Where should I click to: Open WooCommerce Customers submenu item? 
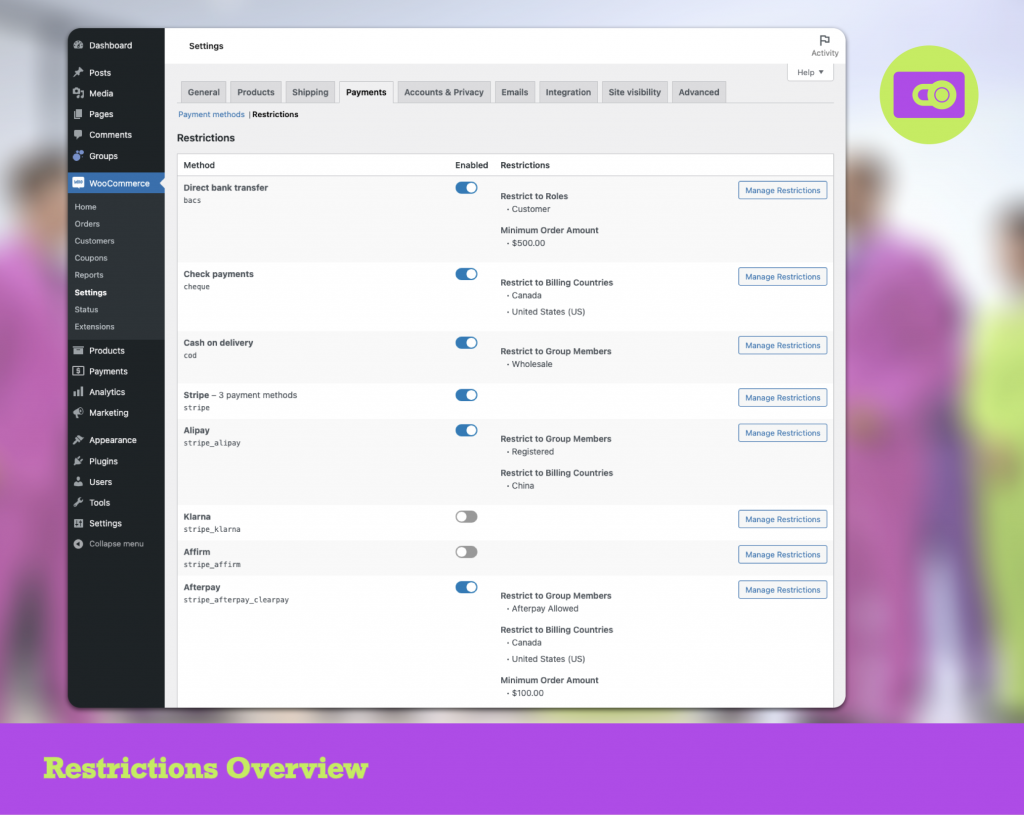(94, 241)
